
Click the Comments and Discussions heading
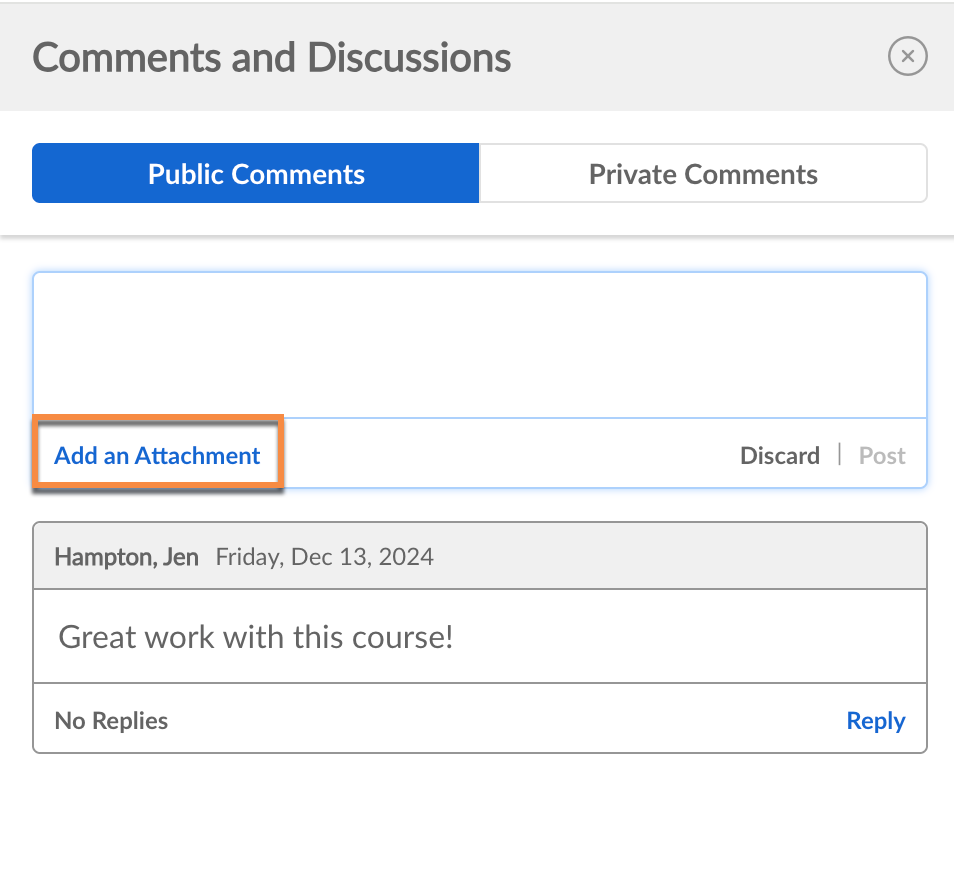click(272, 58)
